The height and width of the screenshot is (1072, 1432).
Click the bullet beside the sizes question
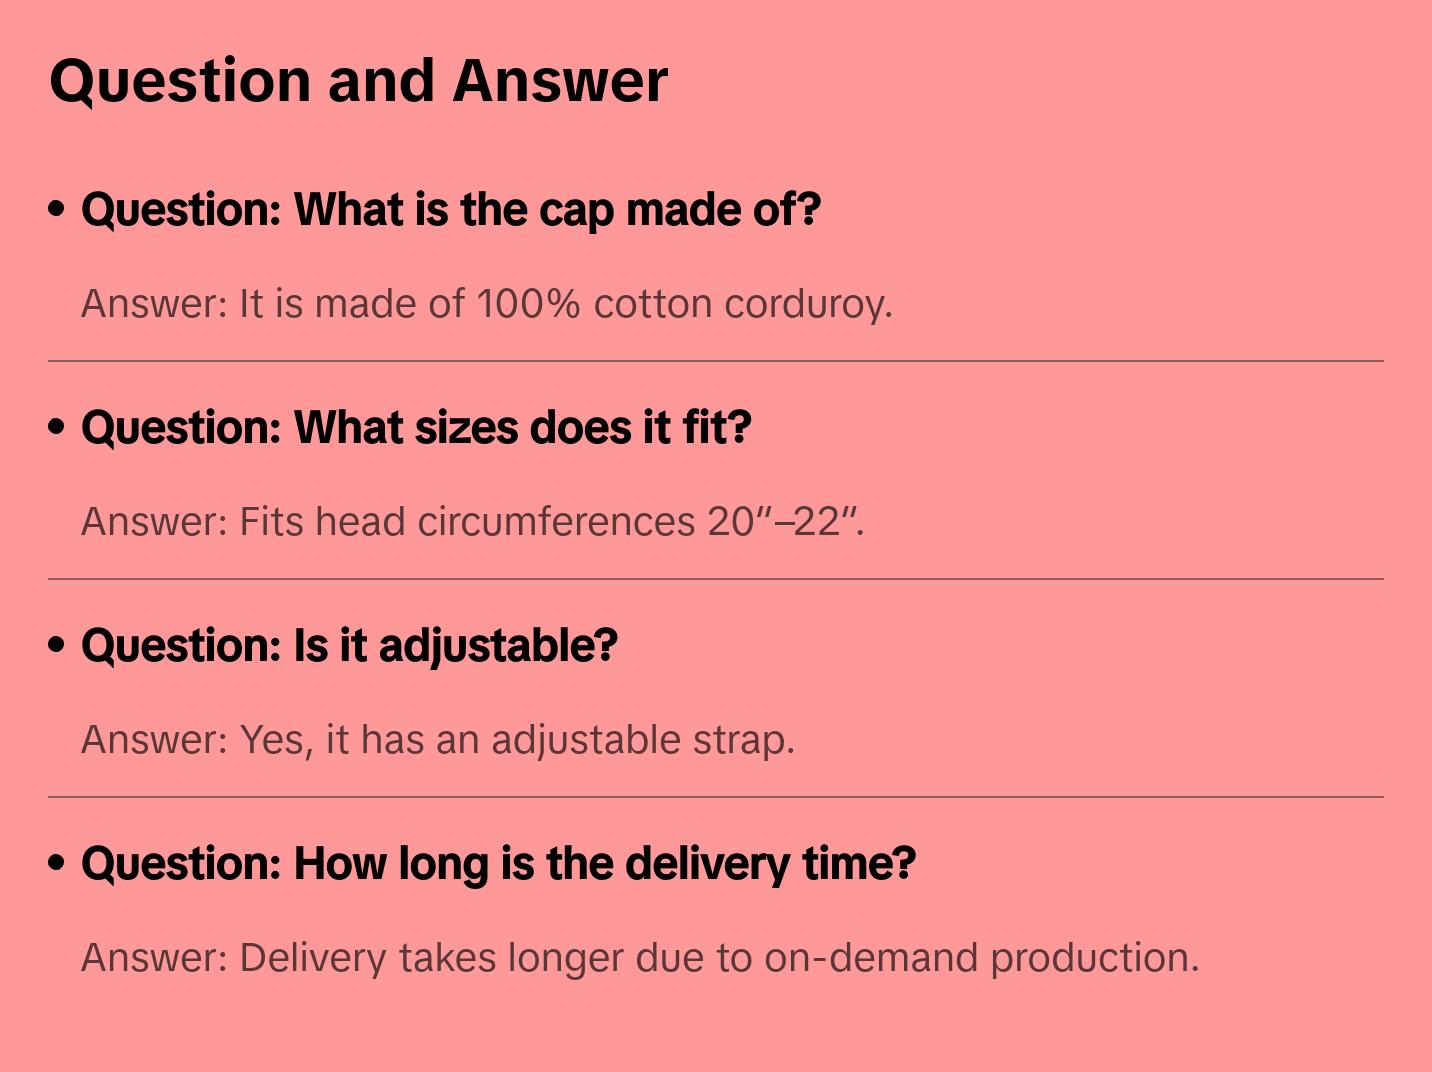click(57, 427)
